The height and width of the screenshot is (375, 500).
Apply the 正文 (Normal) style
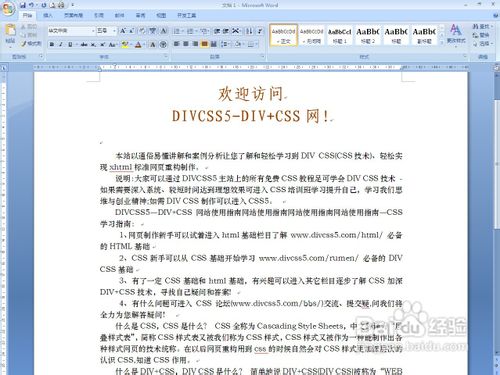click(x=283, y=35)
